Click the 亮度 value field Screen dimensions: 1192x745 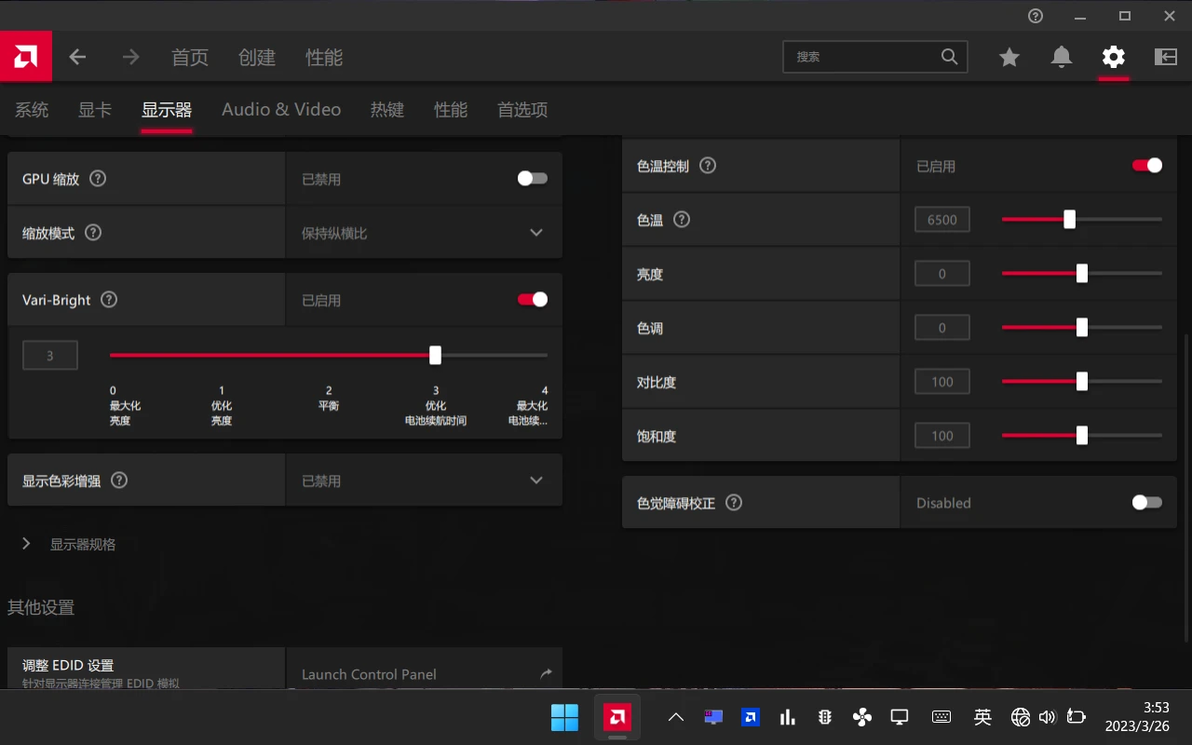[942, 274]
